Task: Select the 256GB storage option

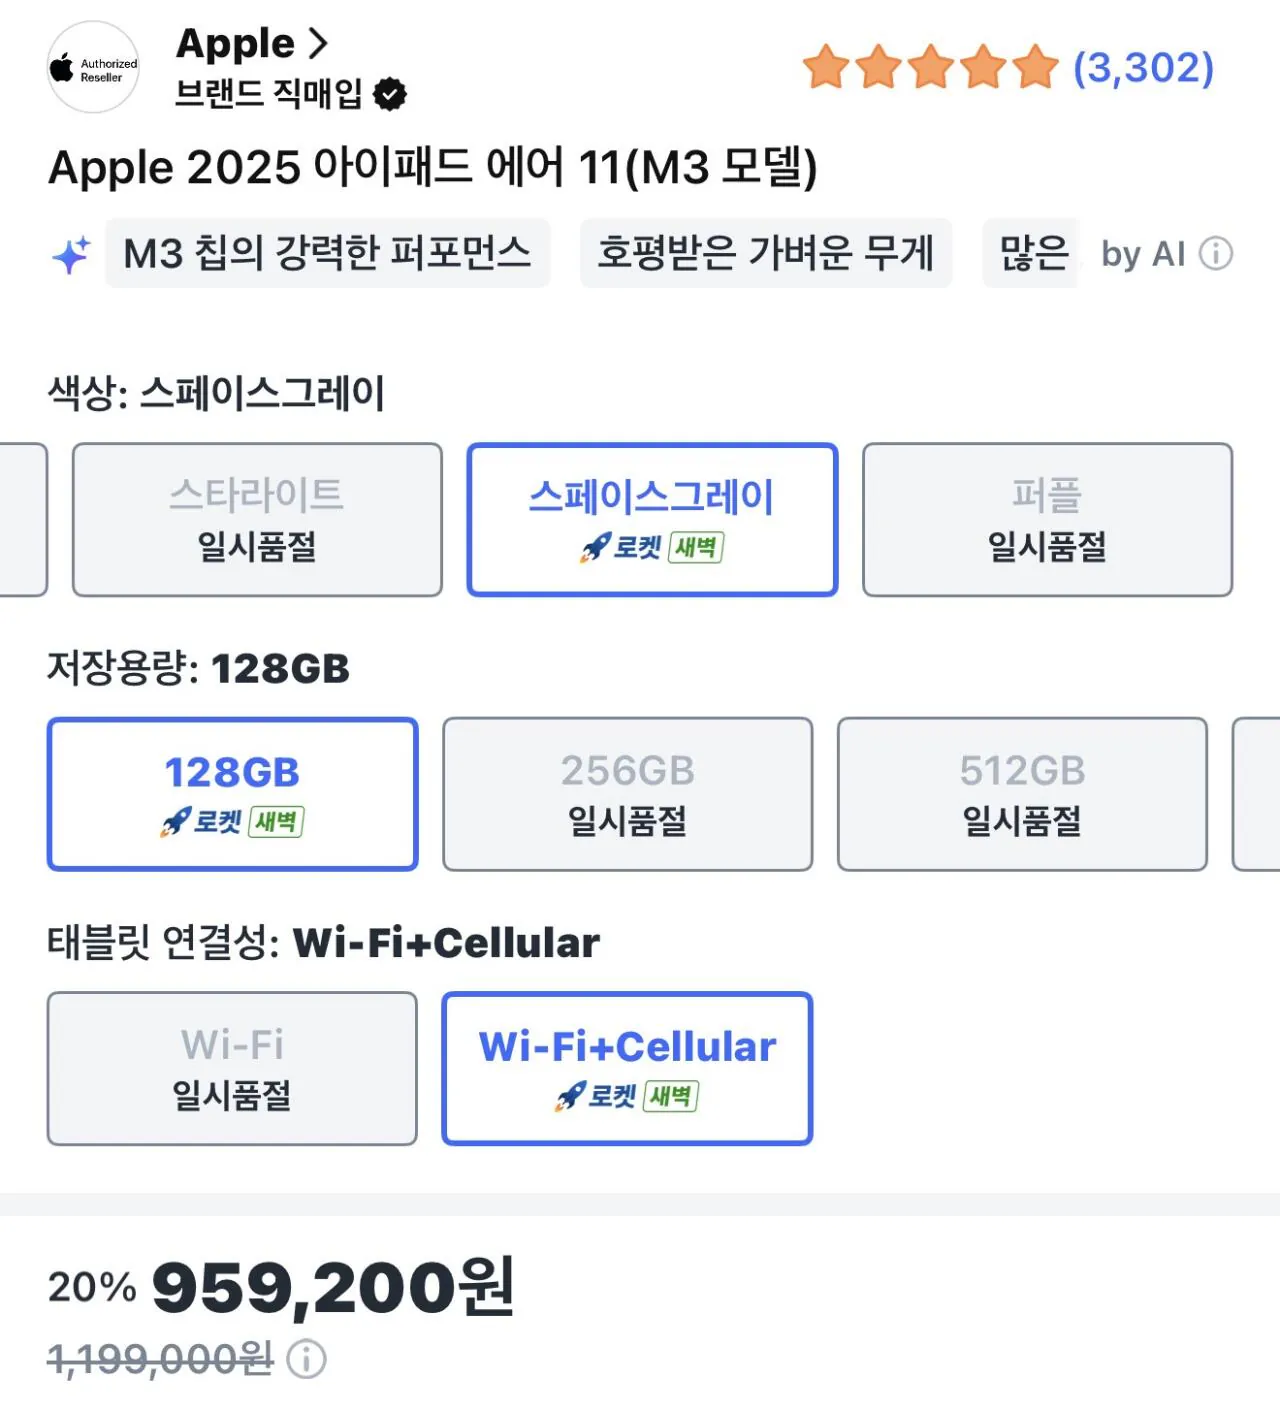Action: click(628, 794)
